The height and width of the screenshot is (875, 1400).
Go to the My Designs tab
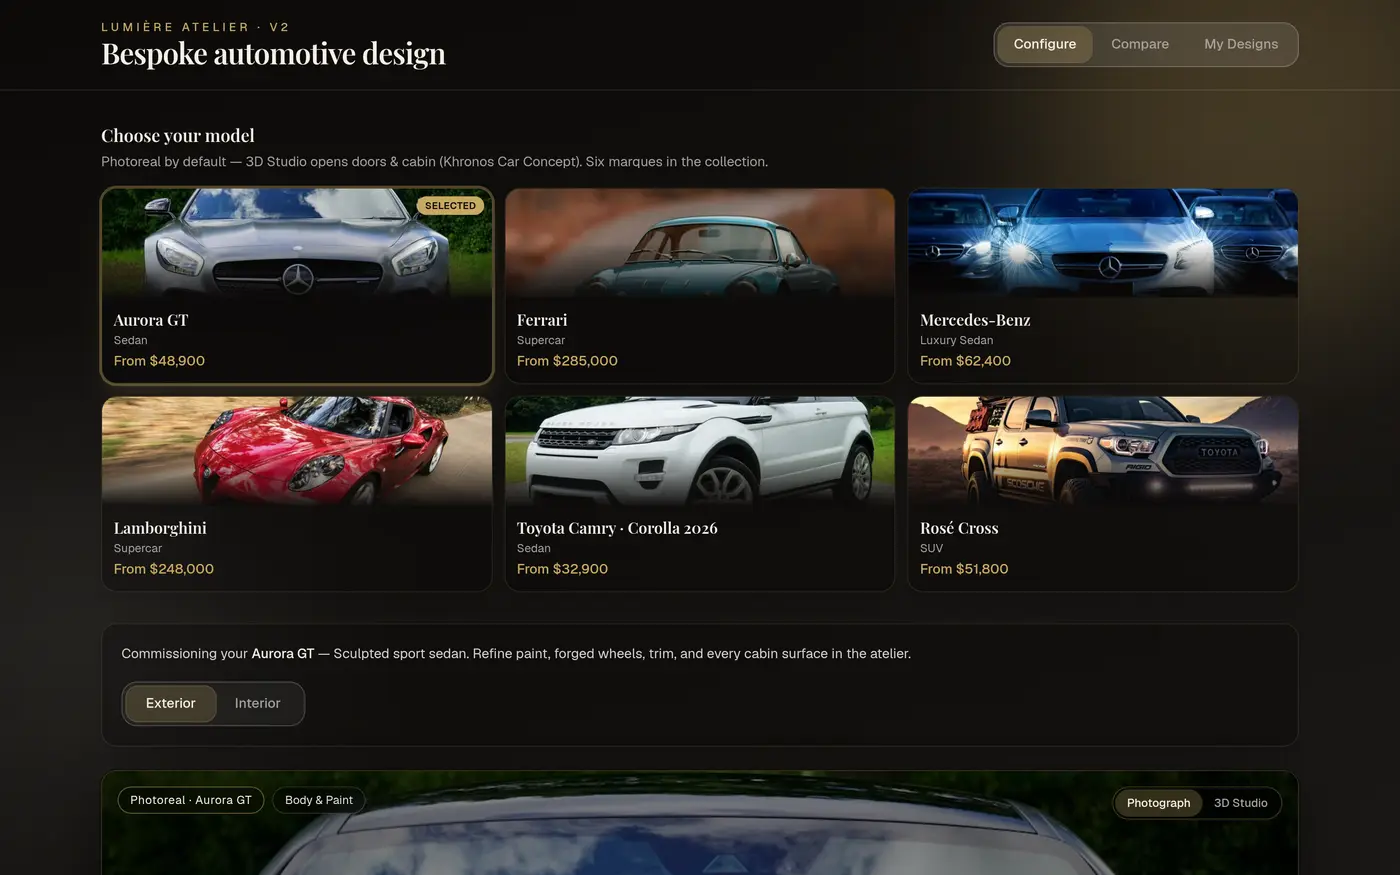click(1241, 44)
